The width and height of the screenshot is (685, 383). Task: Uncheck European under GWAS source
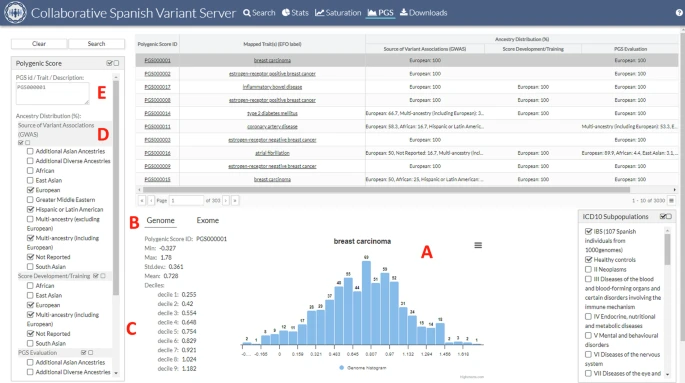point(30,190)
